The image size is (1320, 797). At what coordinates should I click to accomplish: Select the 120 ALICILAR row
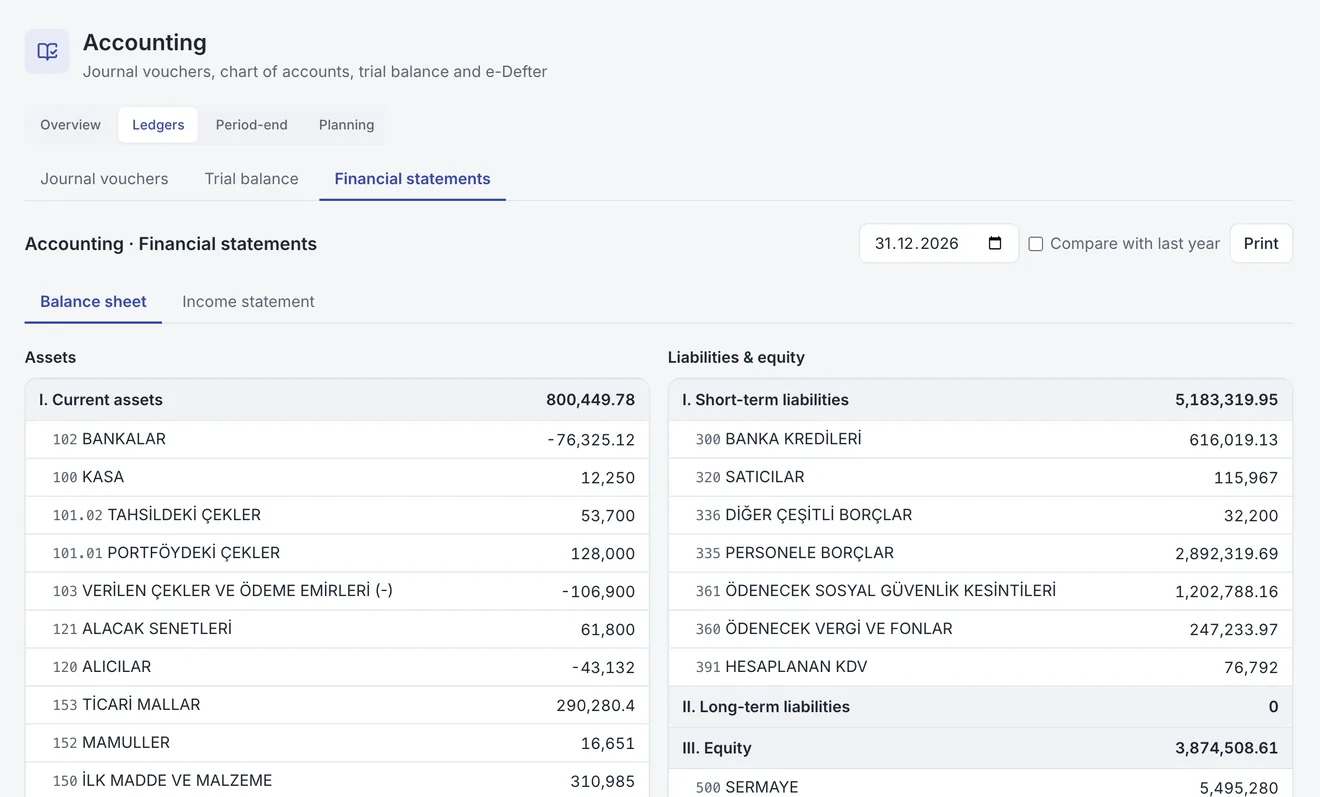point(337,668)
